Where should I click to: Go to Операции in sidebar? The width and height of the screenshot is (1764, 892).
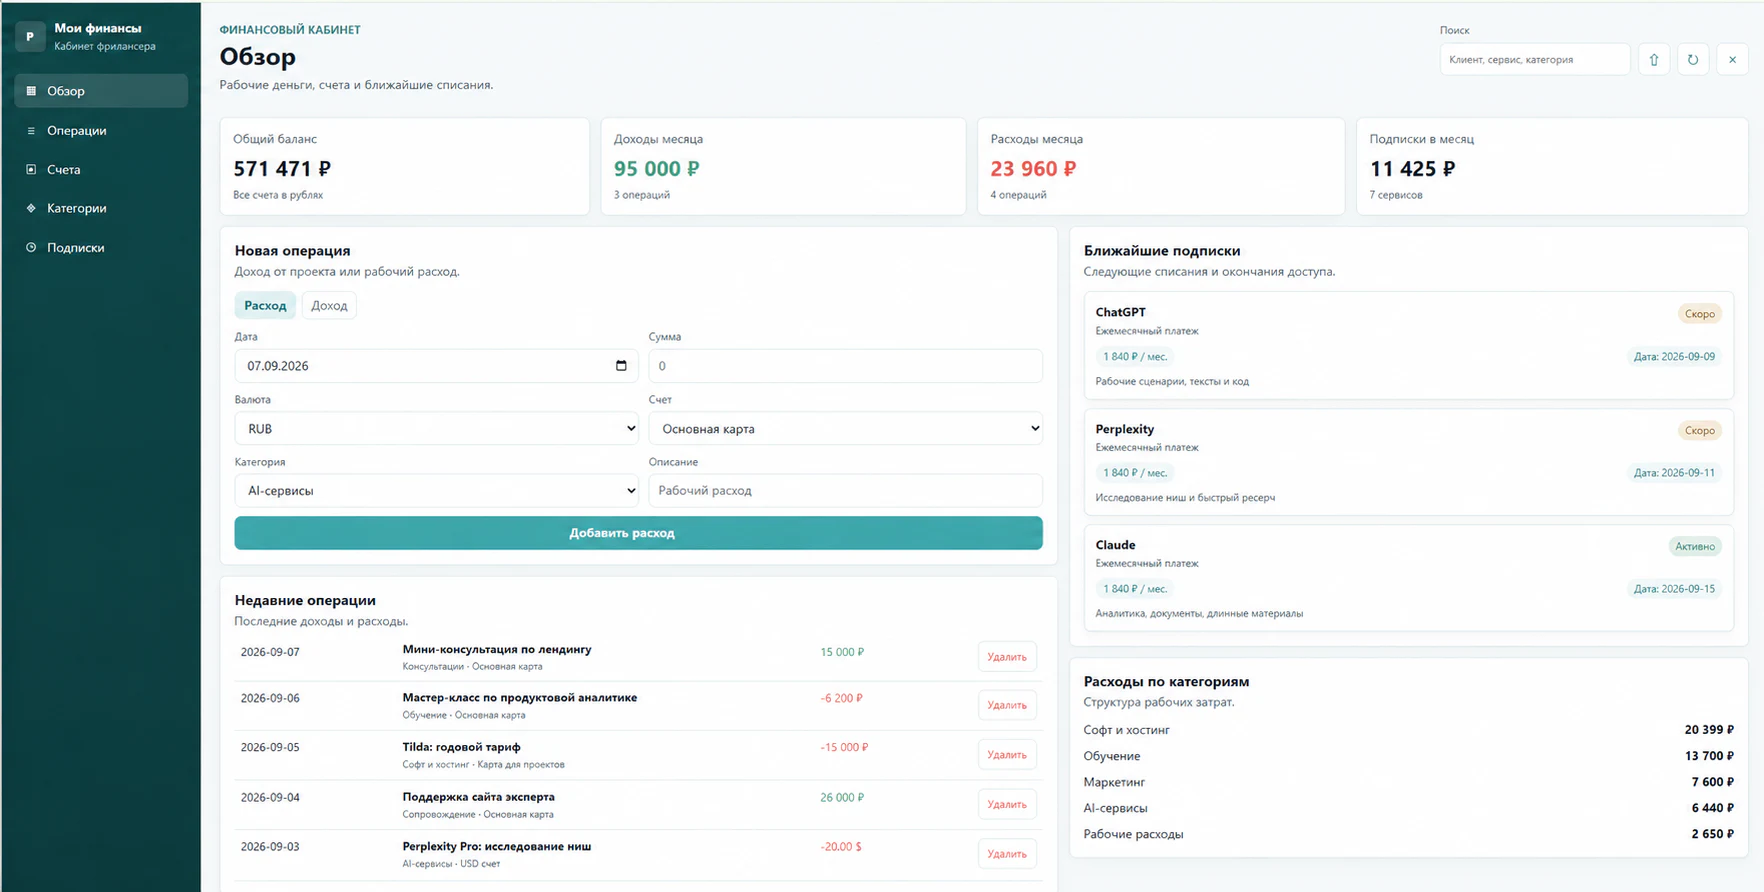point(101,131)
